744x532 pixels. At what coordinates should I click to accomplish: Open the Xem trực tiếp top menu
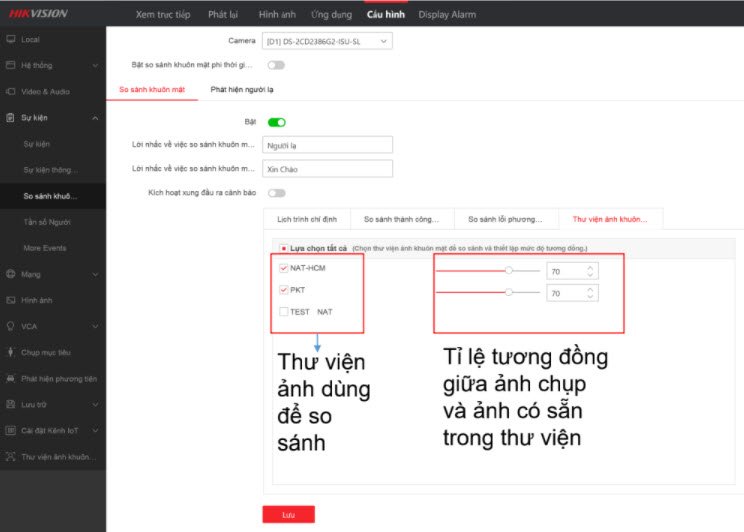click(x=162, y=15)
